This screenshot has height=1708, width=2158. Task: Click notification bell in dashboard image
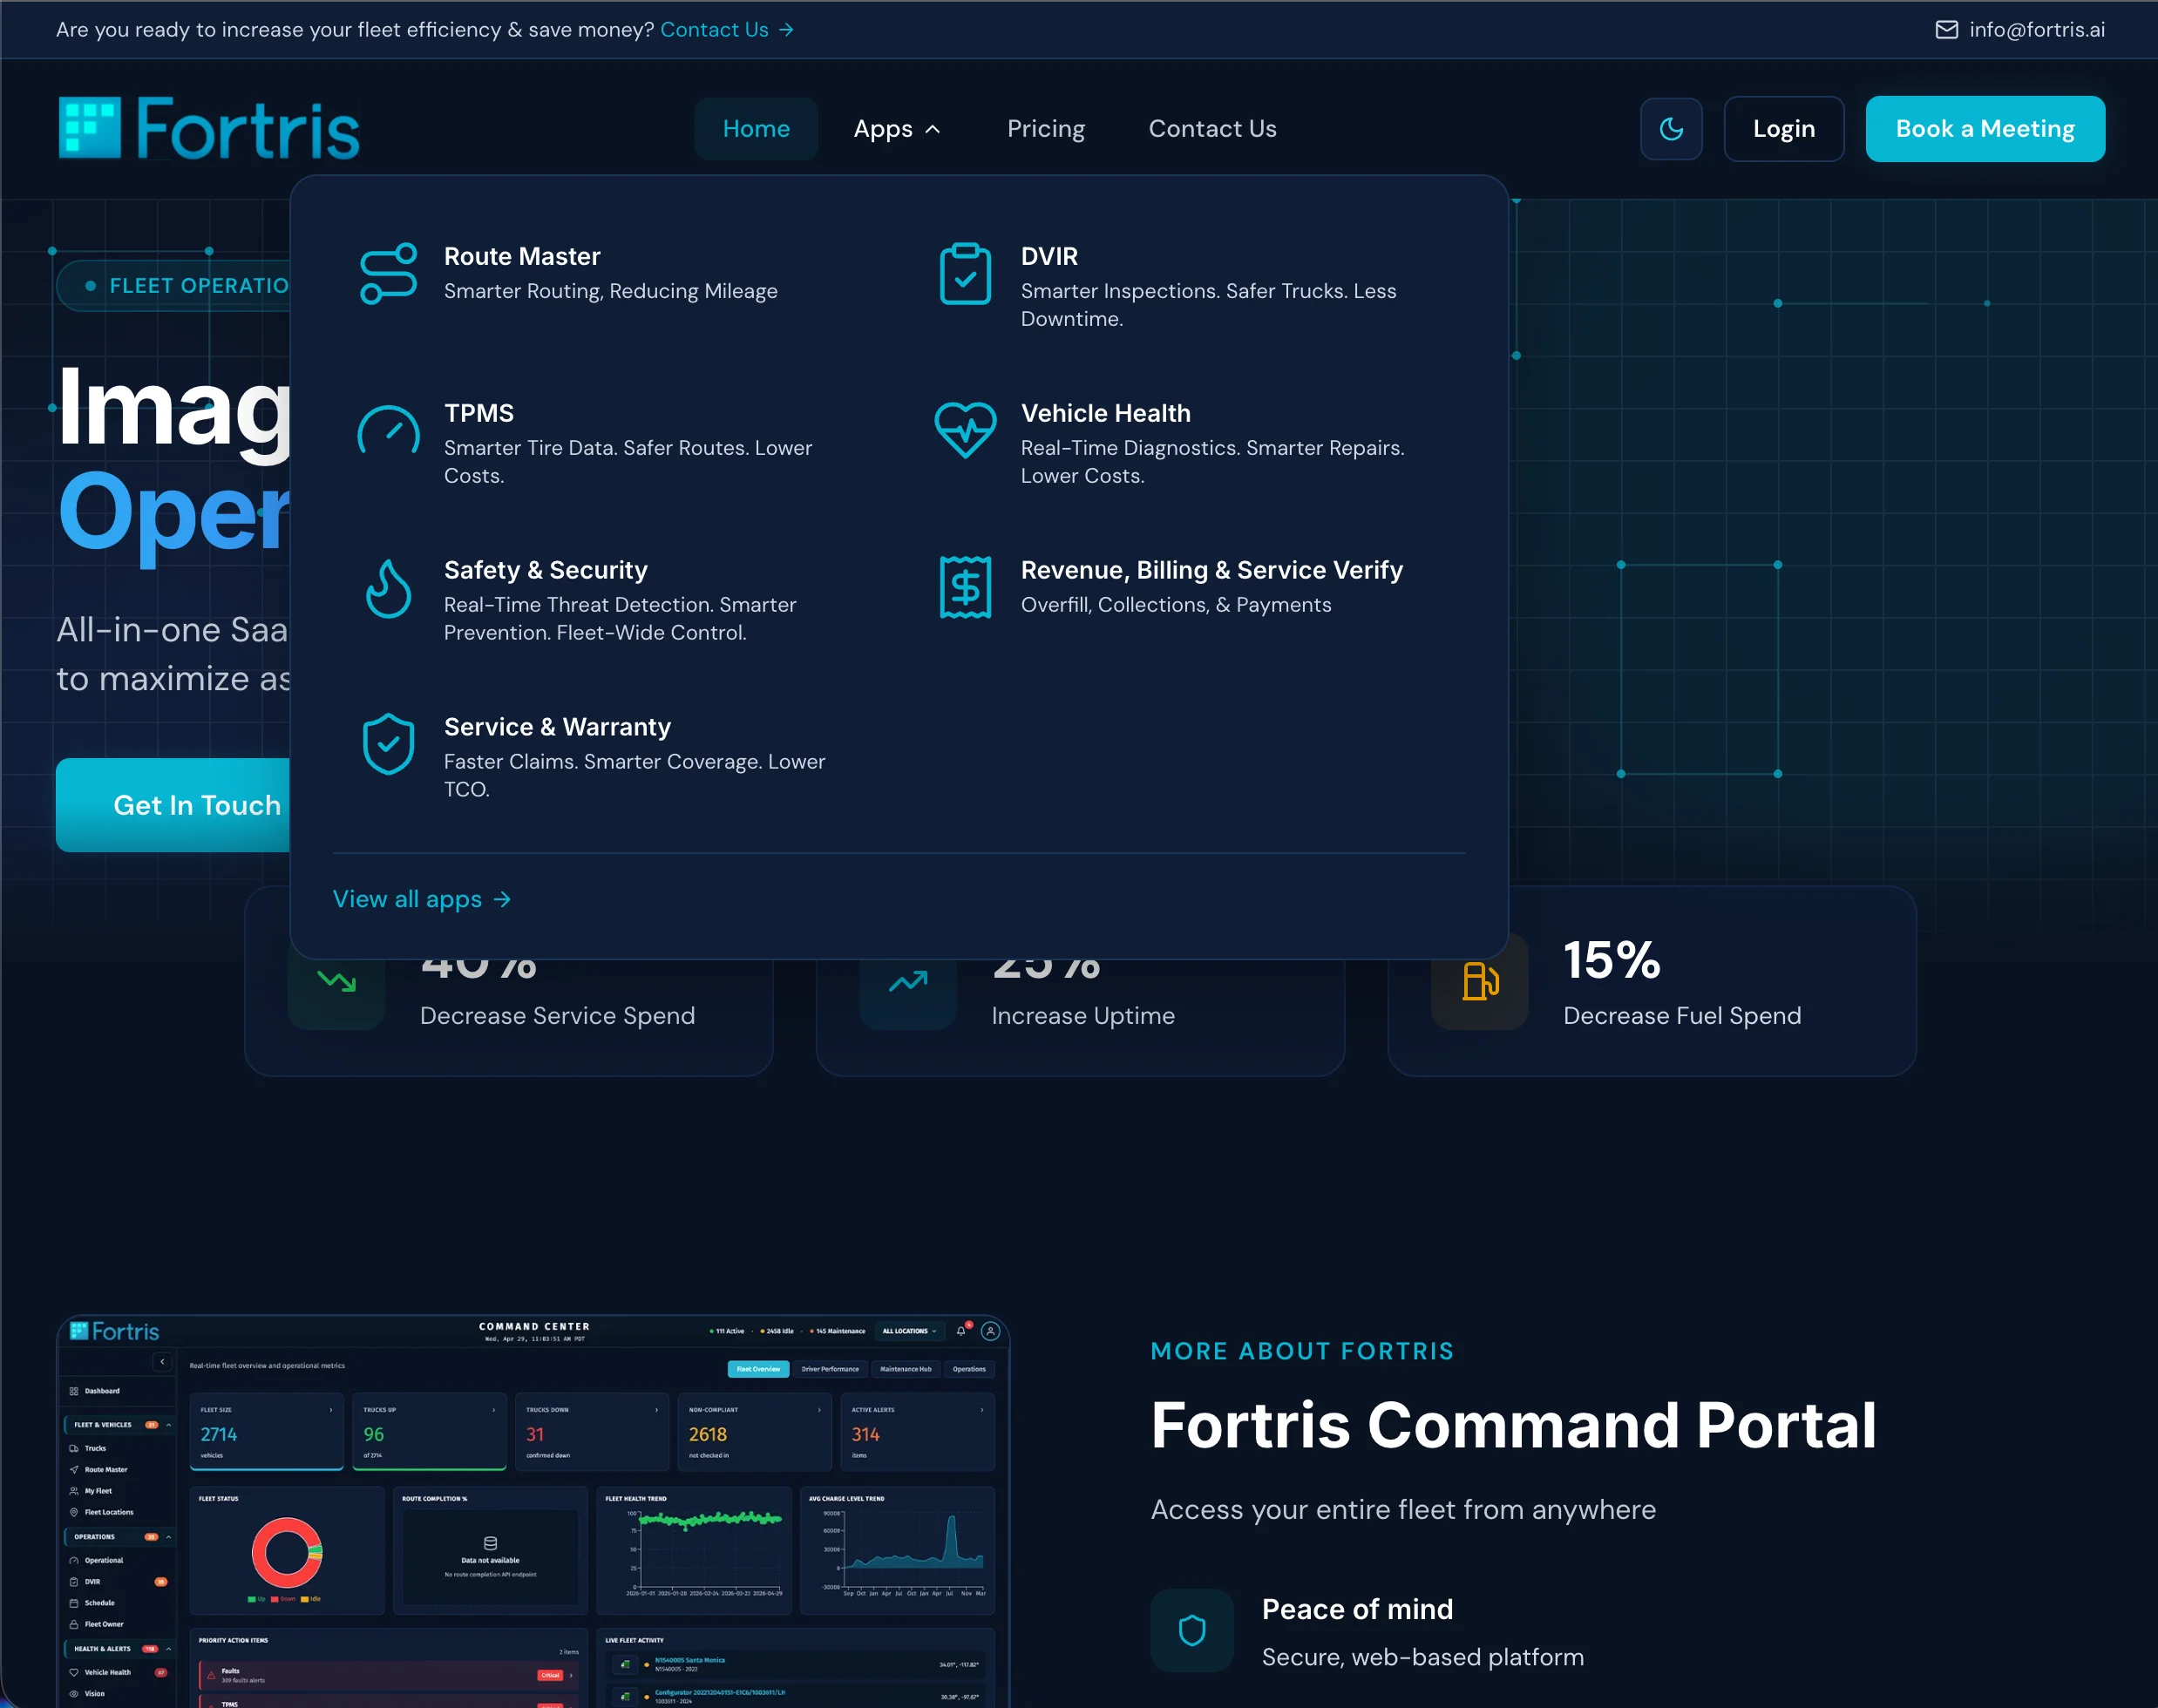coord(961,1331)
